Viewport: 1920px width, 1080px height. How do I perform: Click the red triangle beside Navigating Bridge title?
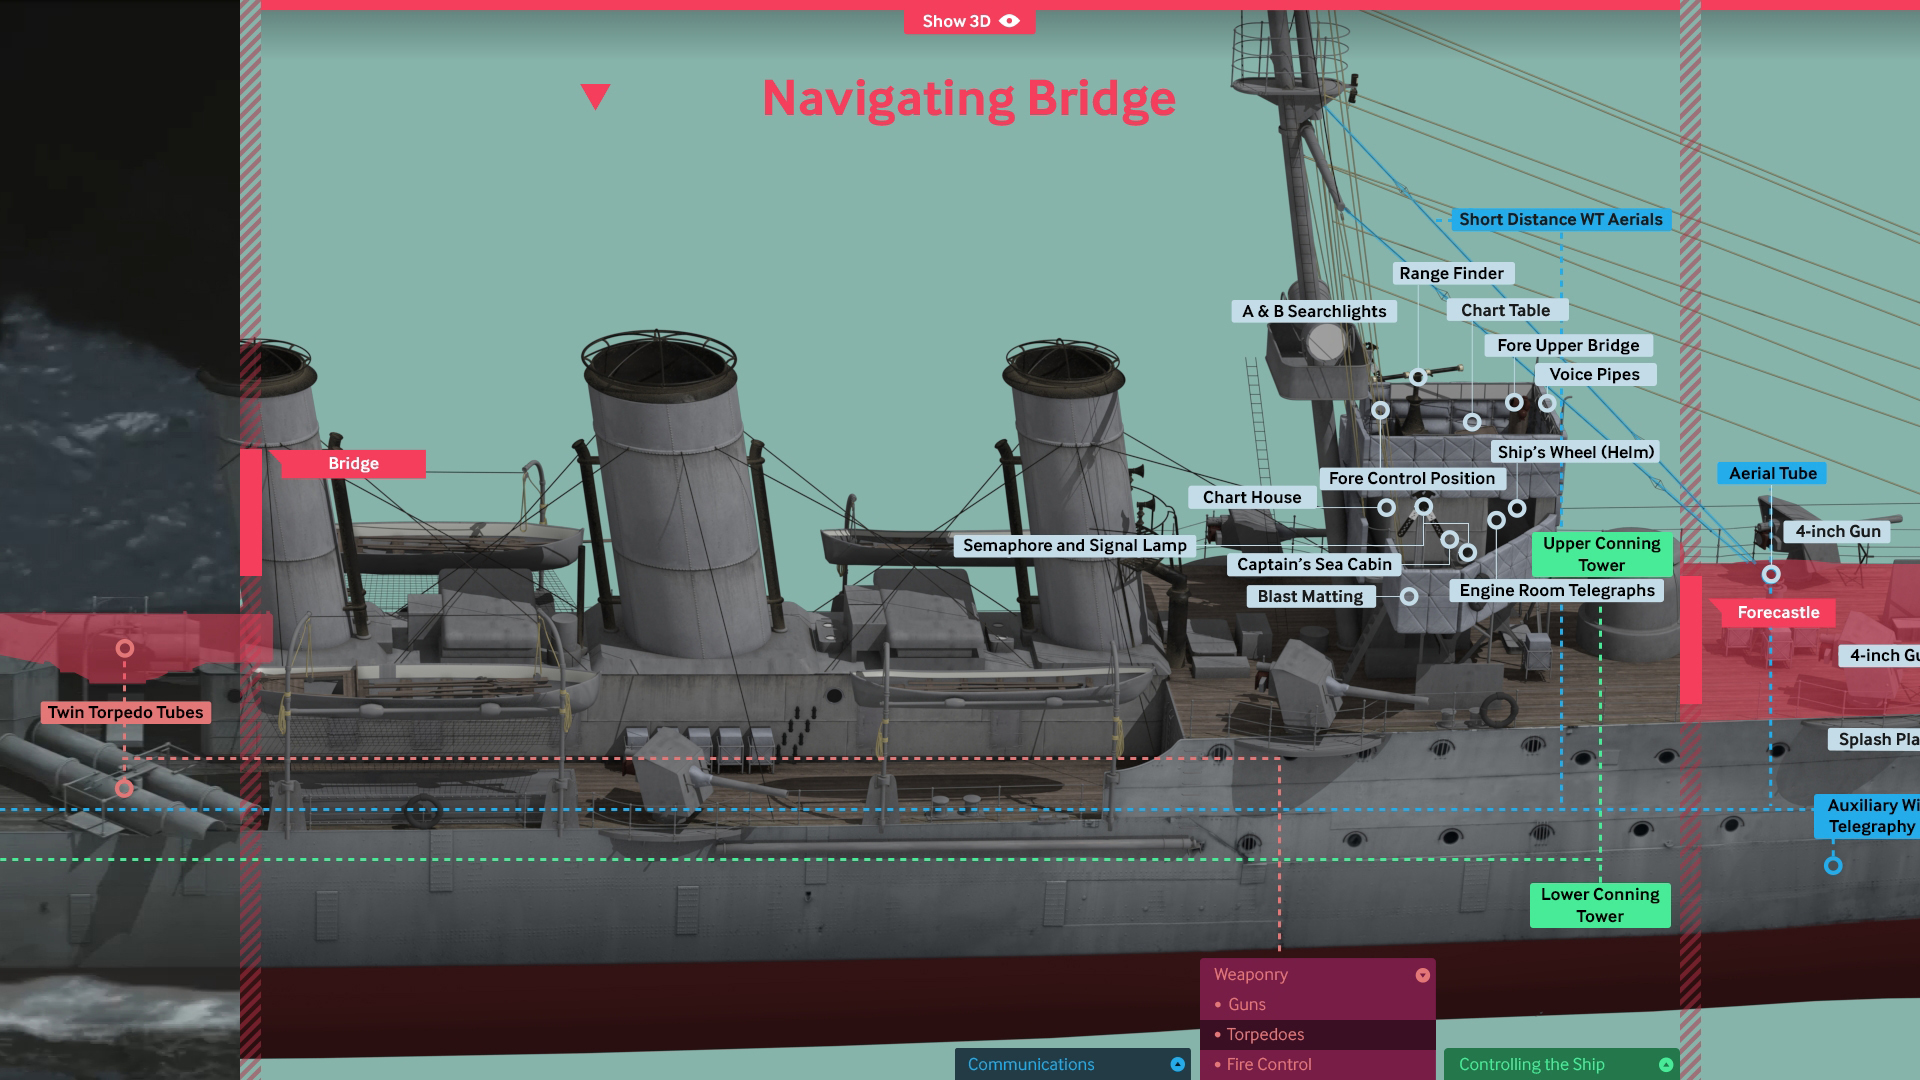[595, 96]
